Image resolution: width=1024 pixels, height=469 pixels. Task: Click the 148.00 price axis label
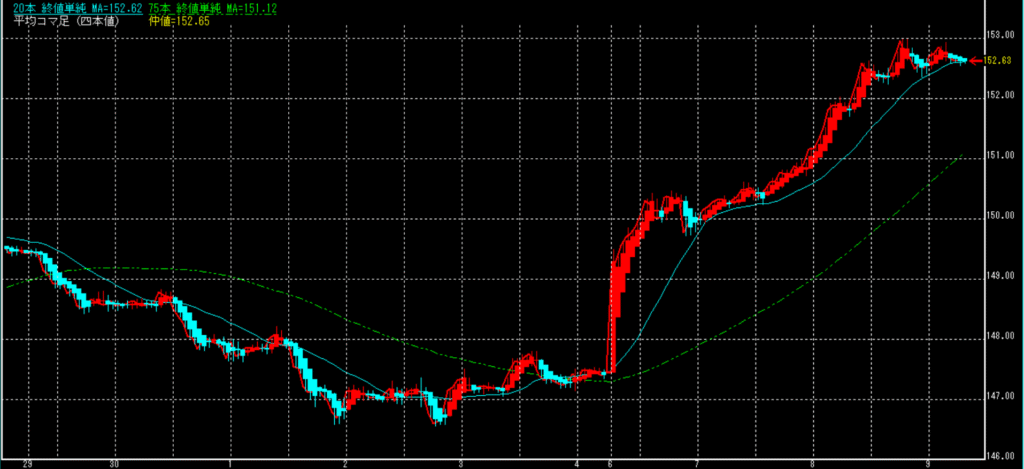(x=997, y=338)
